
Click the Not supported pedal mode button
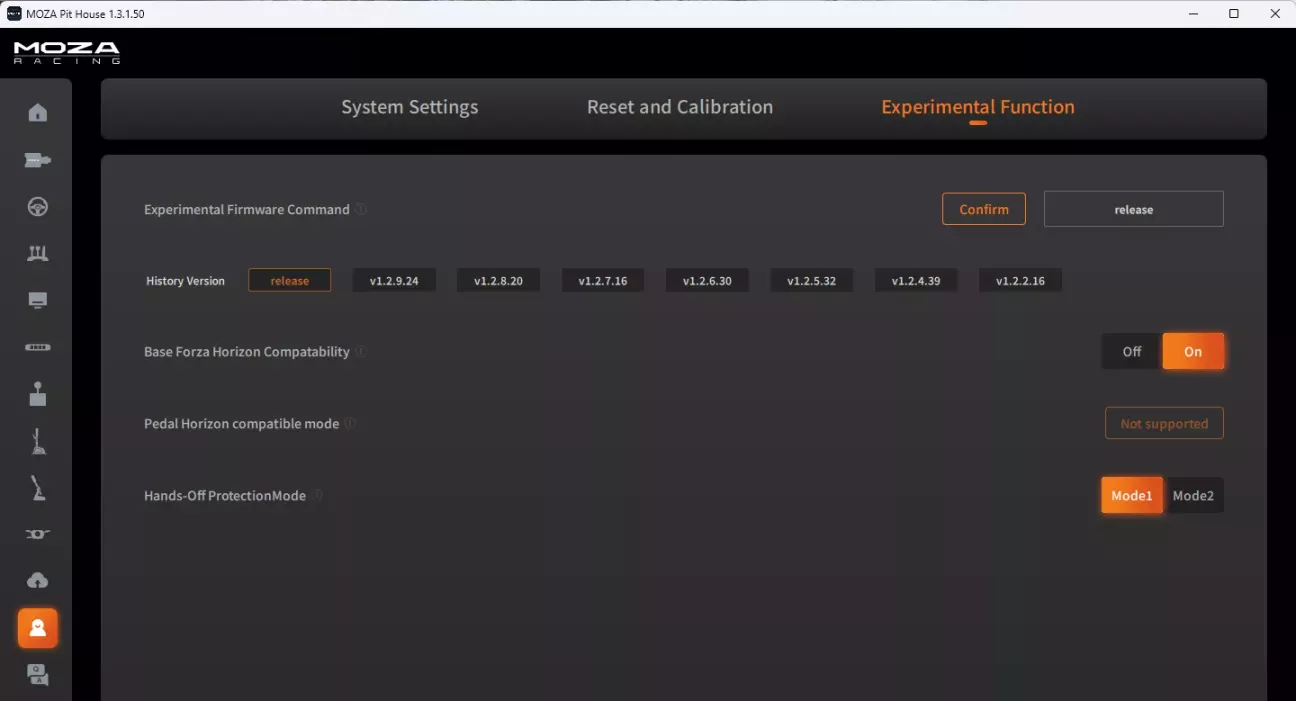click(x=1164, y=424)
